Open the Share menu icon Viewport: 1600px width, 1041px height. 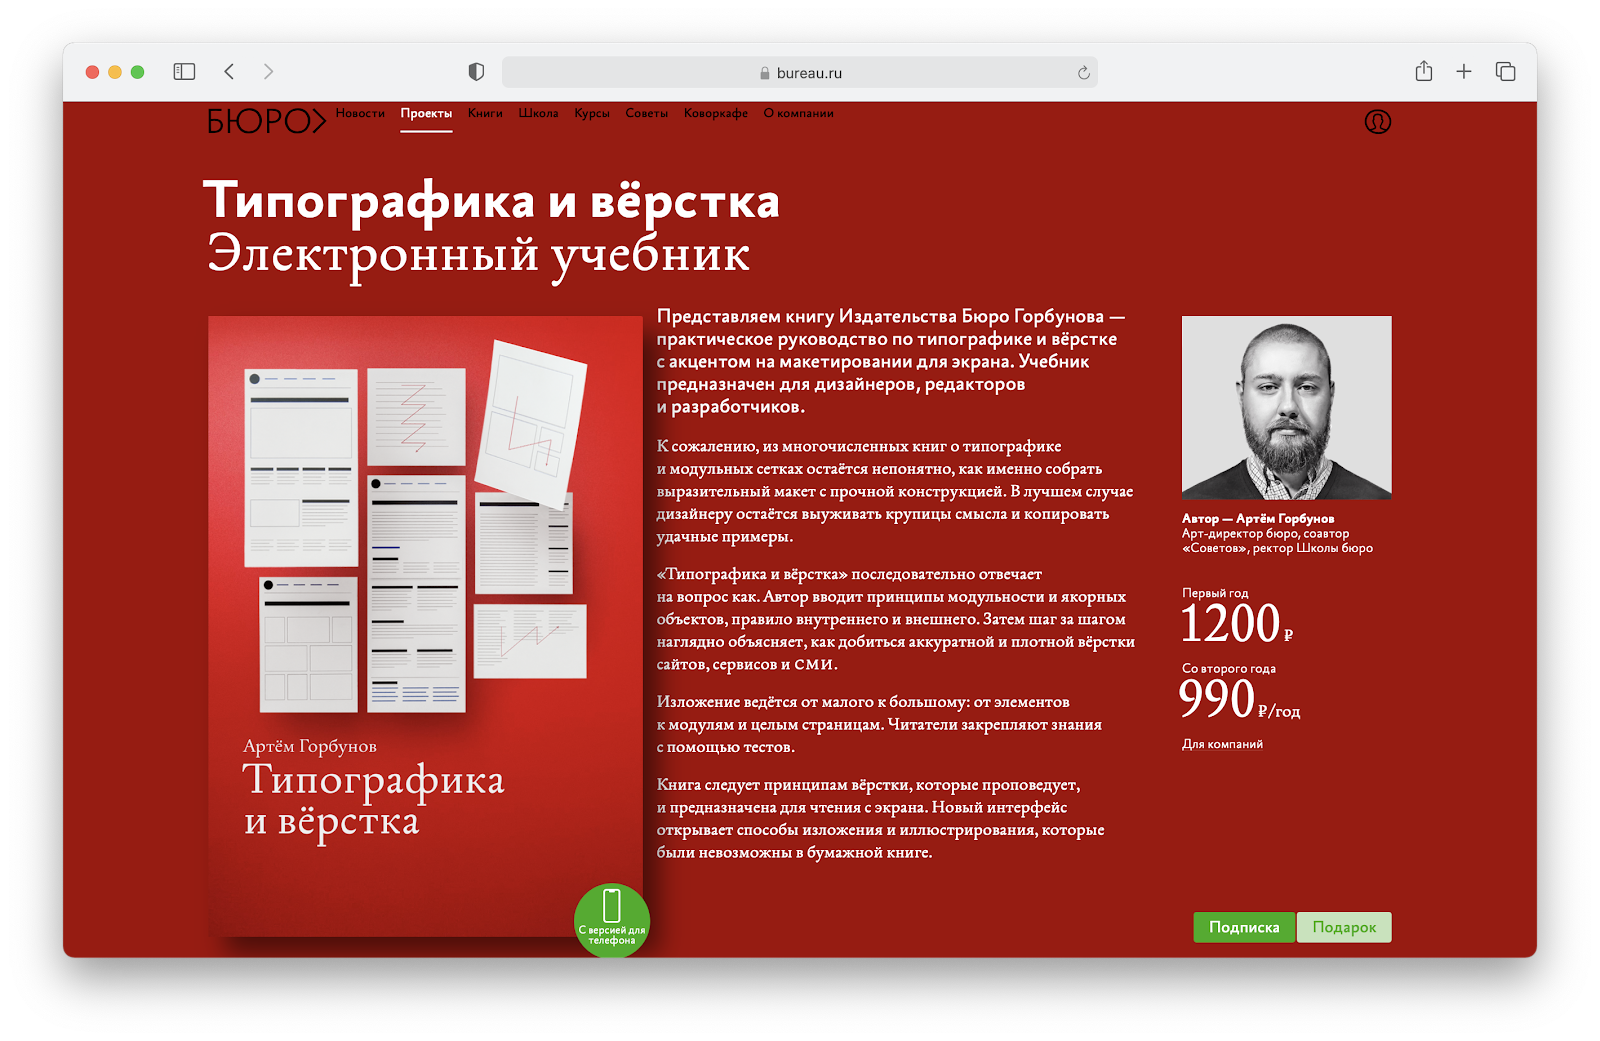point(1424,71)
